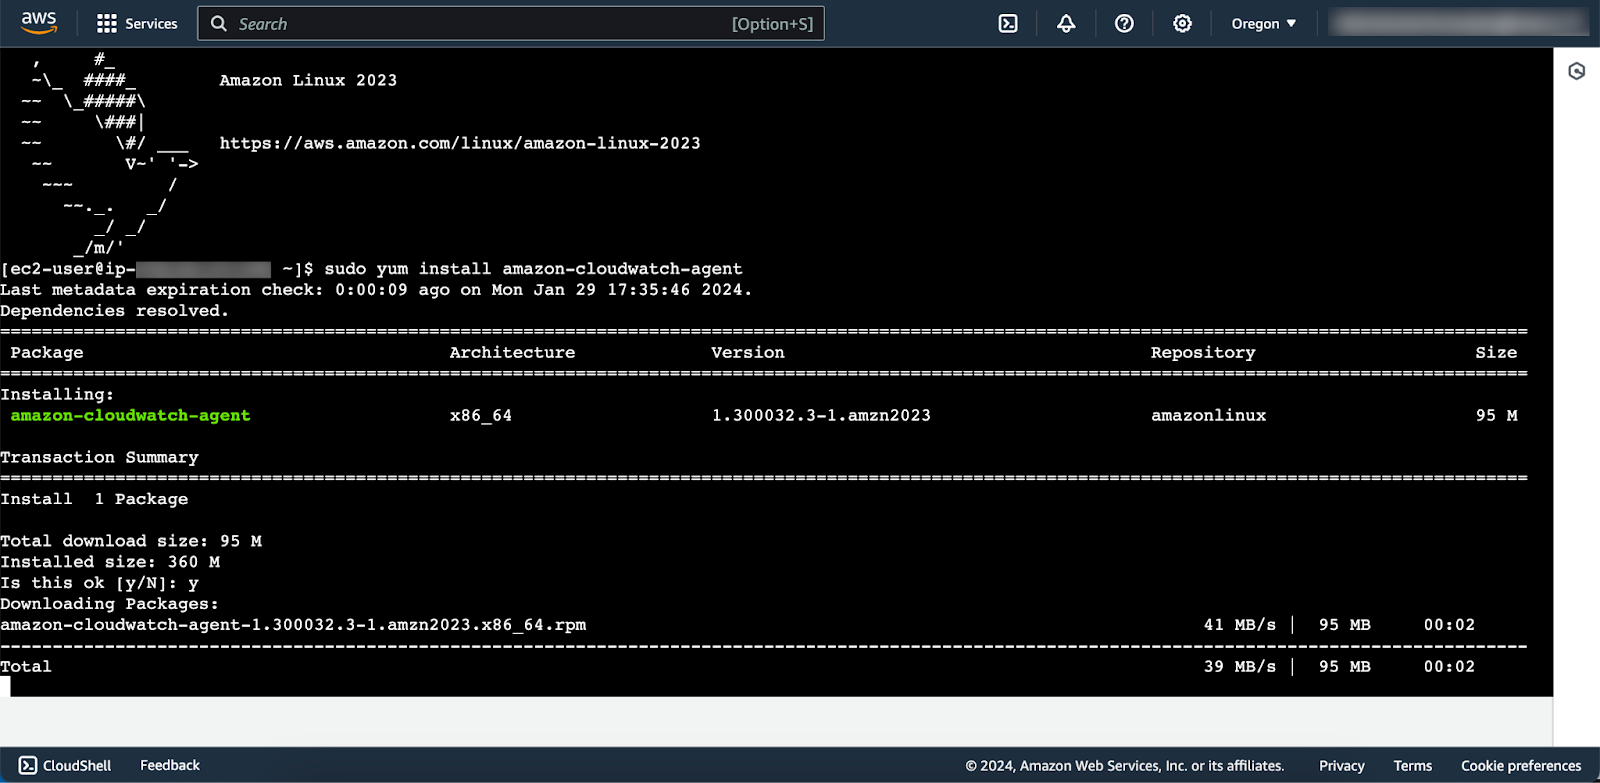Open the settings gear icon

coord(1182,23)
